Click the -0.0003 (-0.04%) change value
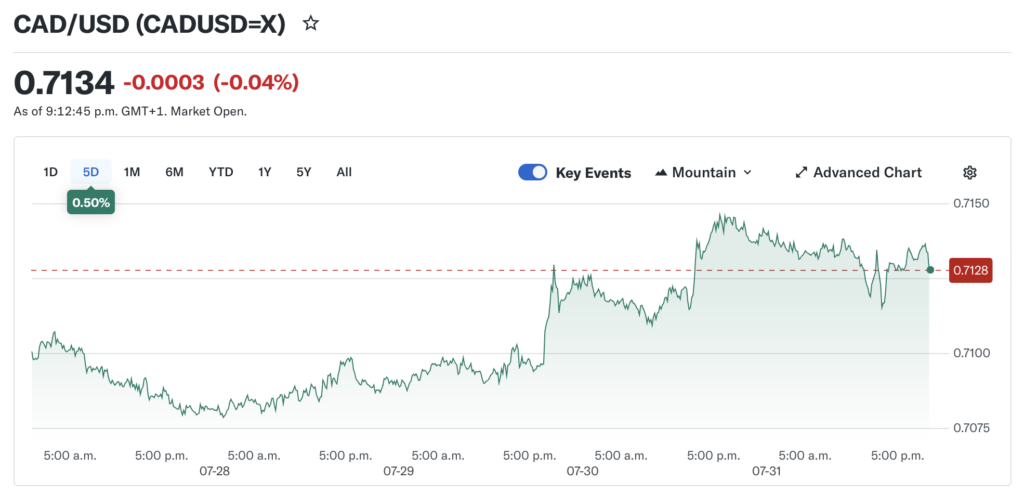 212,83
